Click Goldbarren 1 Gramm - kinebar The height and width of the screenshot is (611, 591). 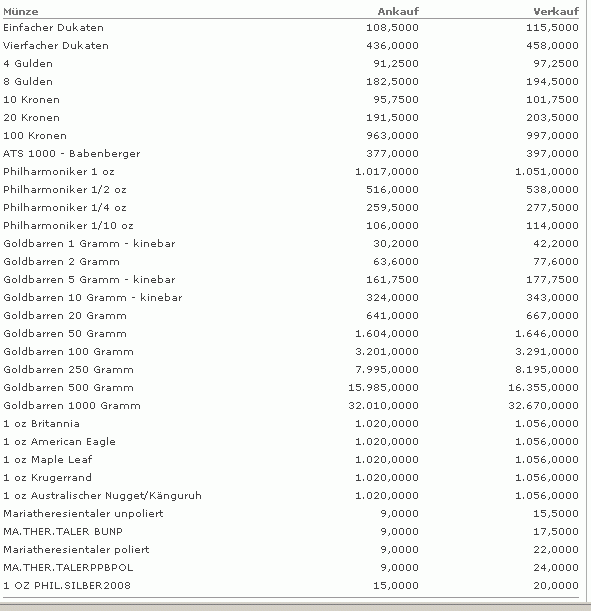(89, 244)
